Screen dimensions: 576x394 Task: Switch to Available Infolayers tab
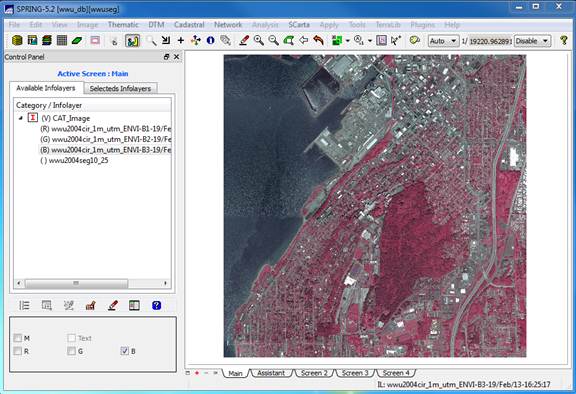(x=46, y=88)
